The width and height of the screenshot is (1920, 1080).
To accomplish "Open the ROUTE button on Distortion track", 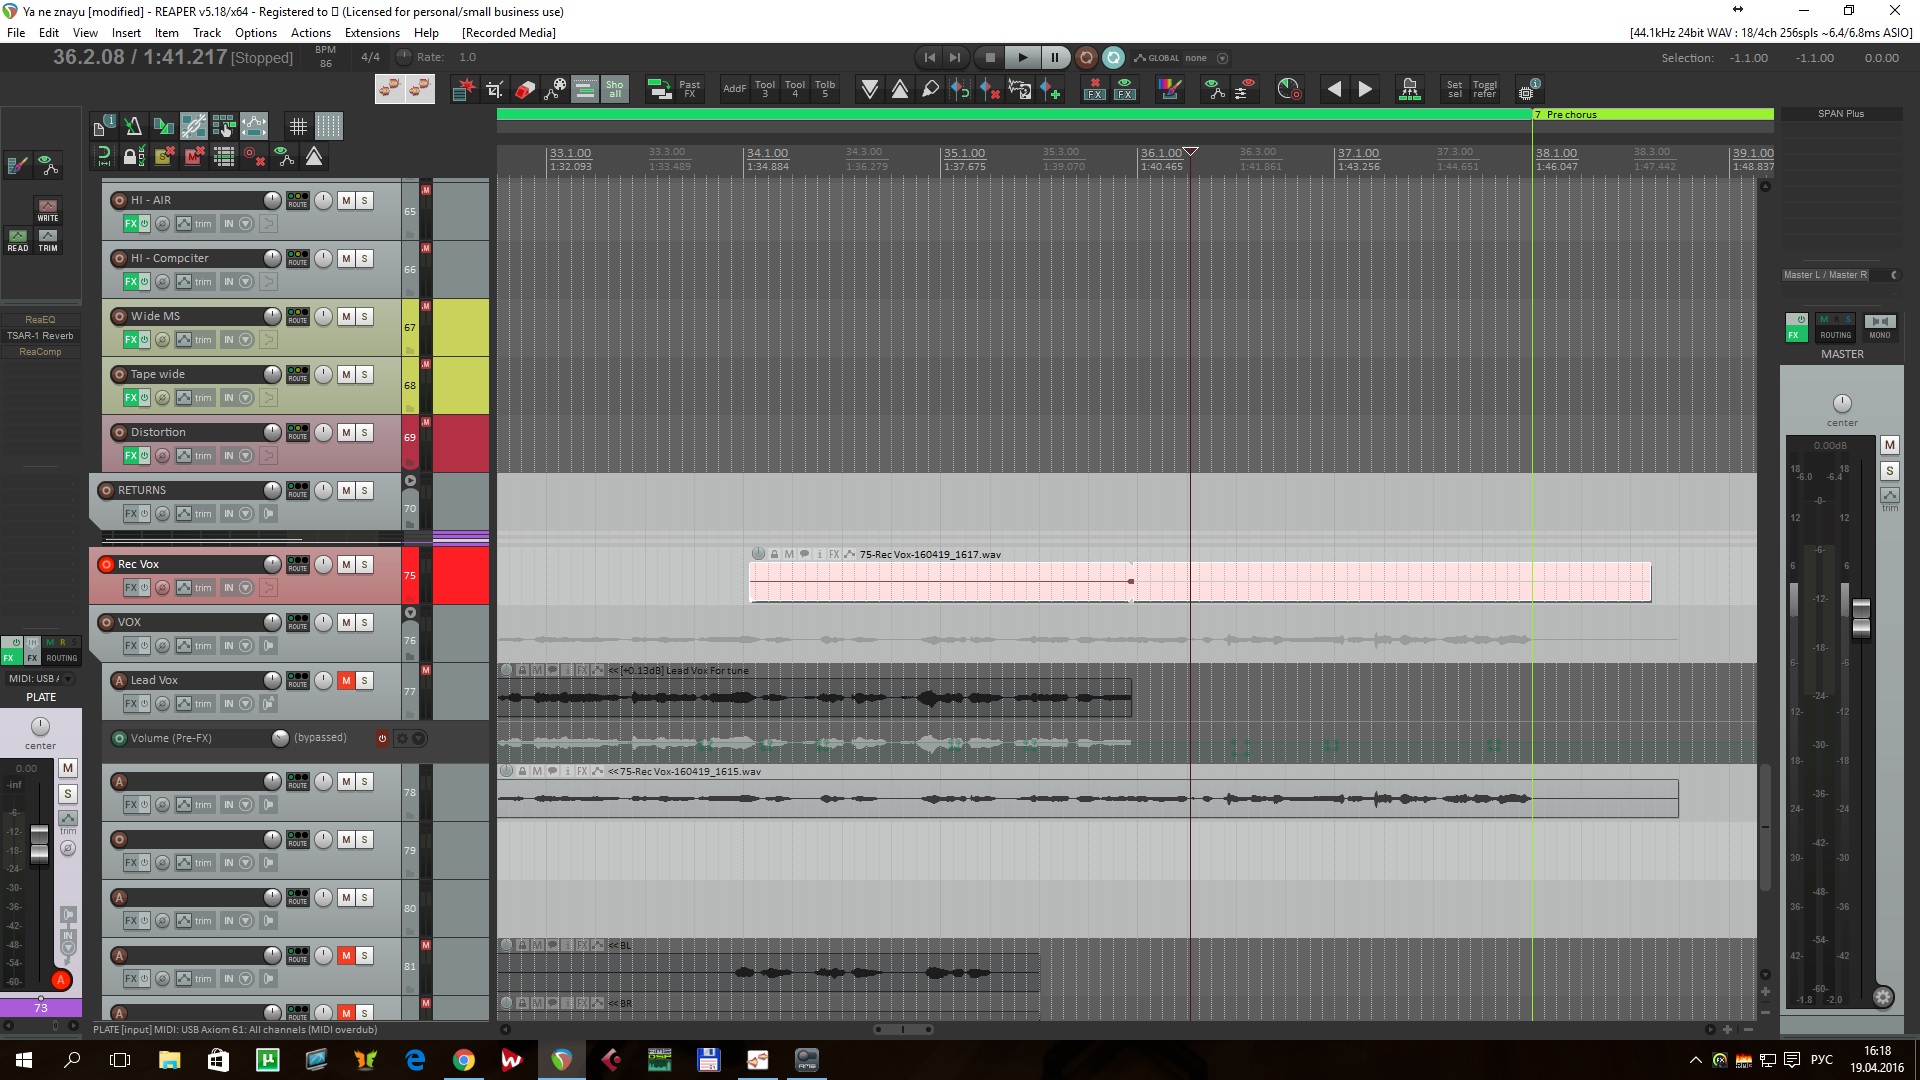I will pyautogui.click(x=297, y=432).
